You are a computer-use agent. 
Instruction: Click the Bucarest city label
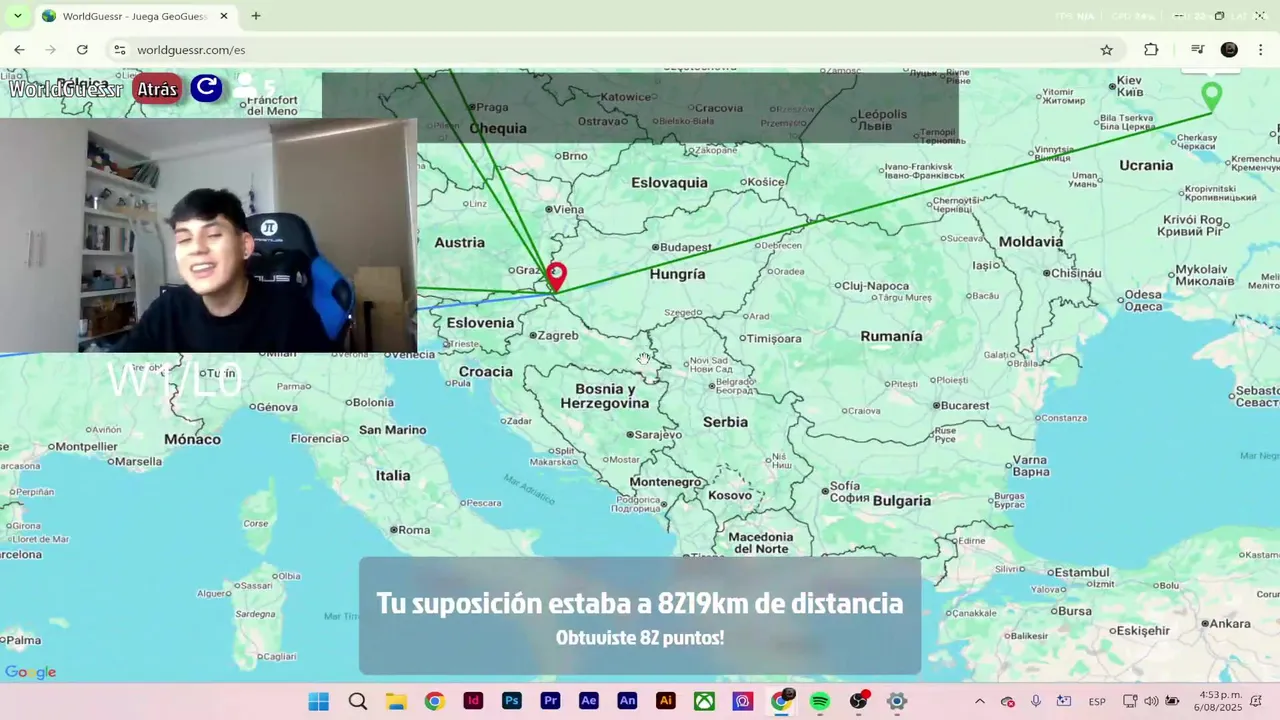(964, 405)
